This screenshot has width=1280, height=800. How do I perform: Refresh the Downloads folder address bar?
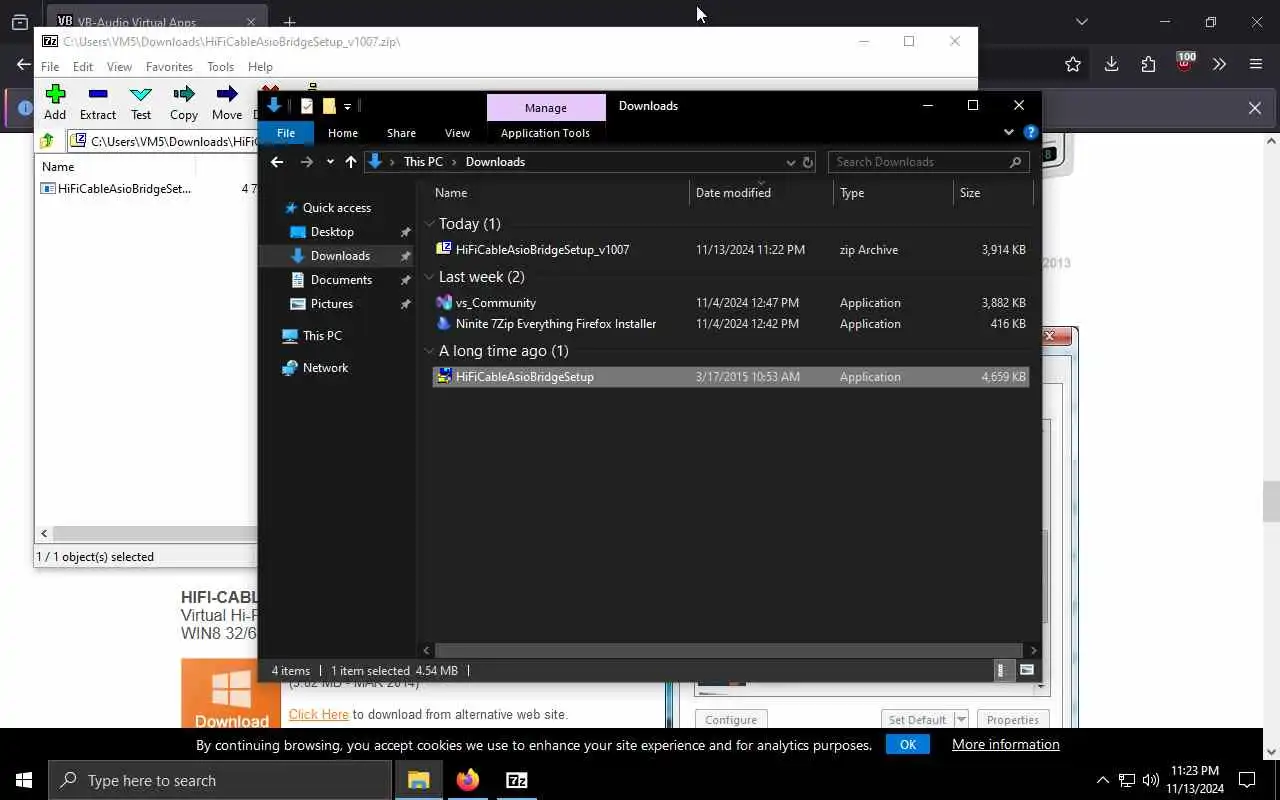pos(808,162)
